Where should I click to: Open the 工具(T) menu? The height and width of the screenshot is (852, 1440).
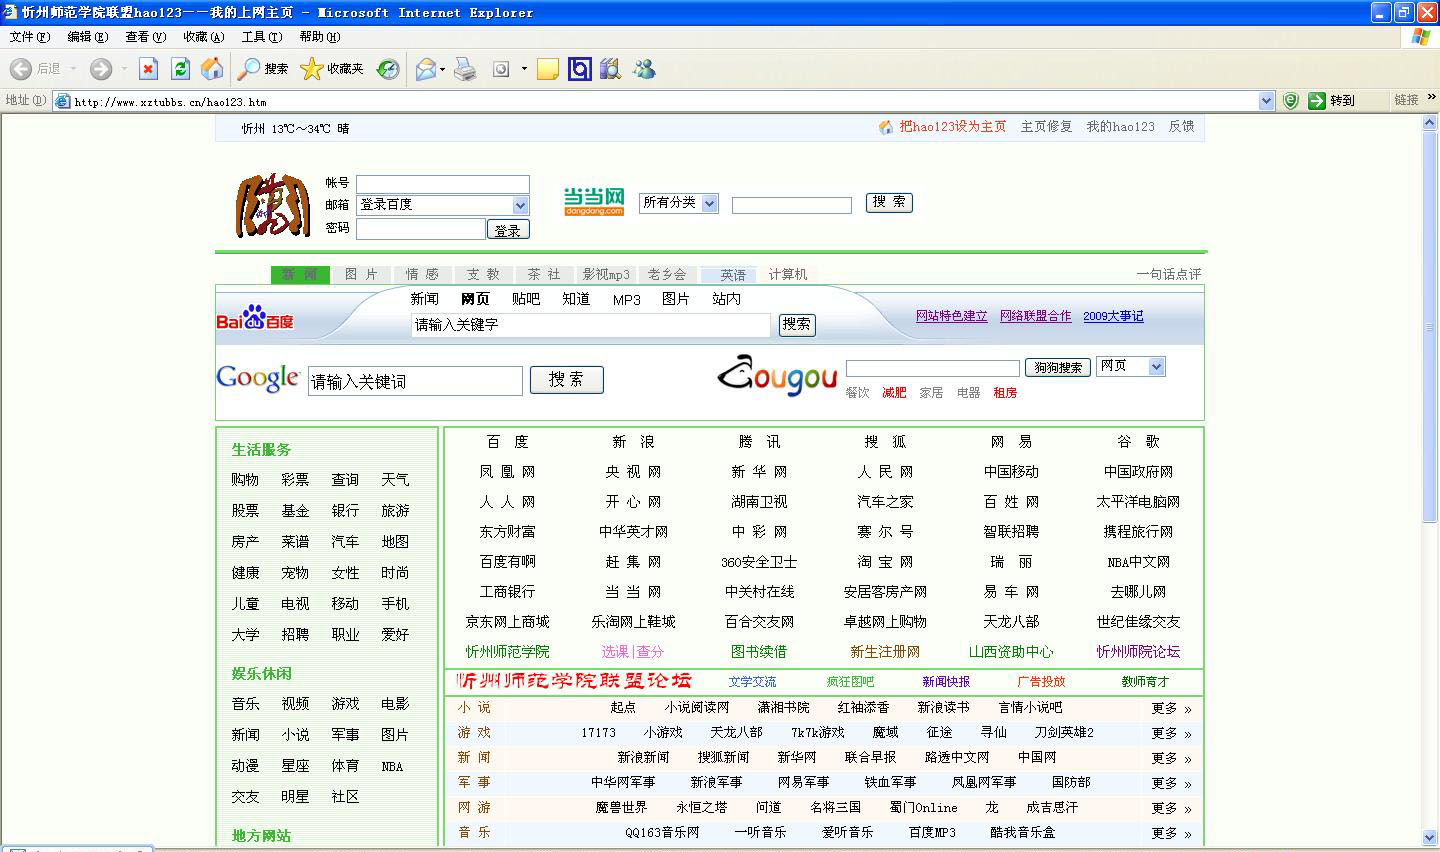261,37
